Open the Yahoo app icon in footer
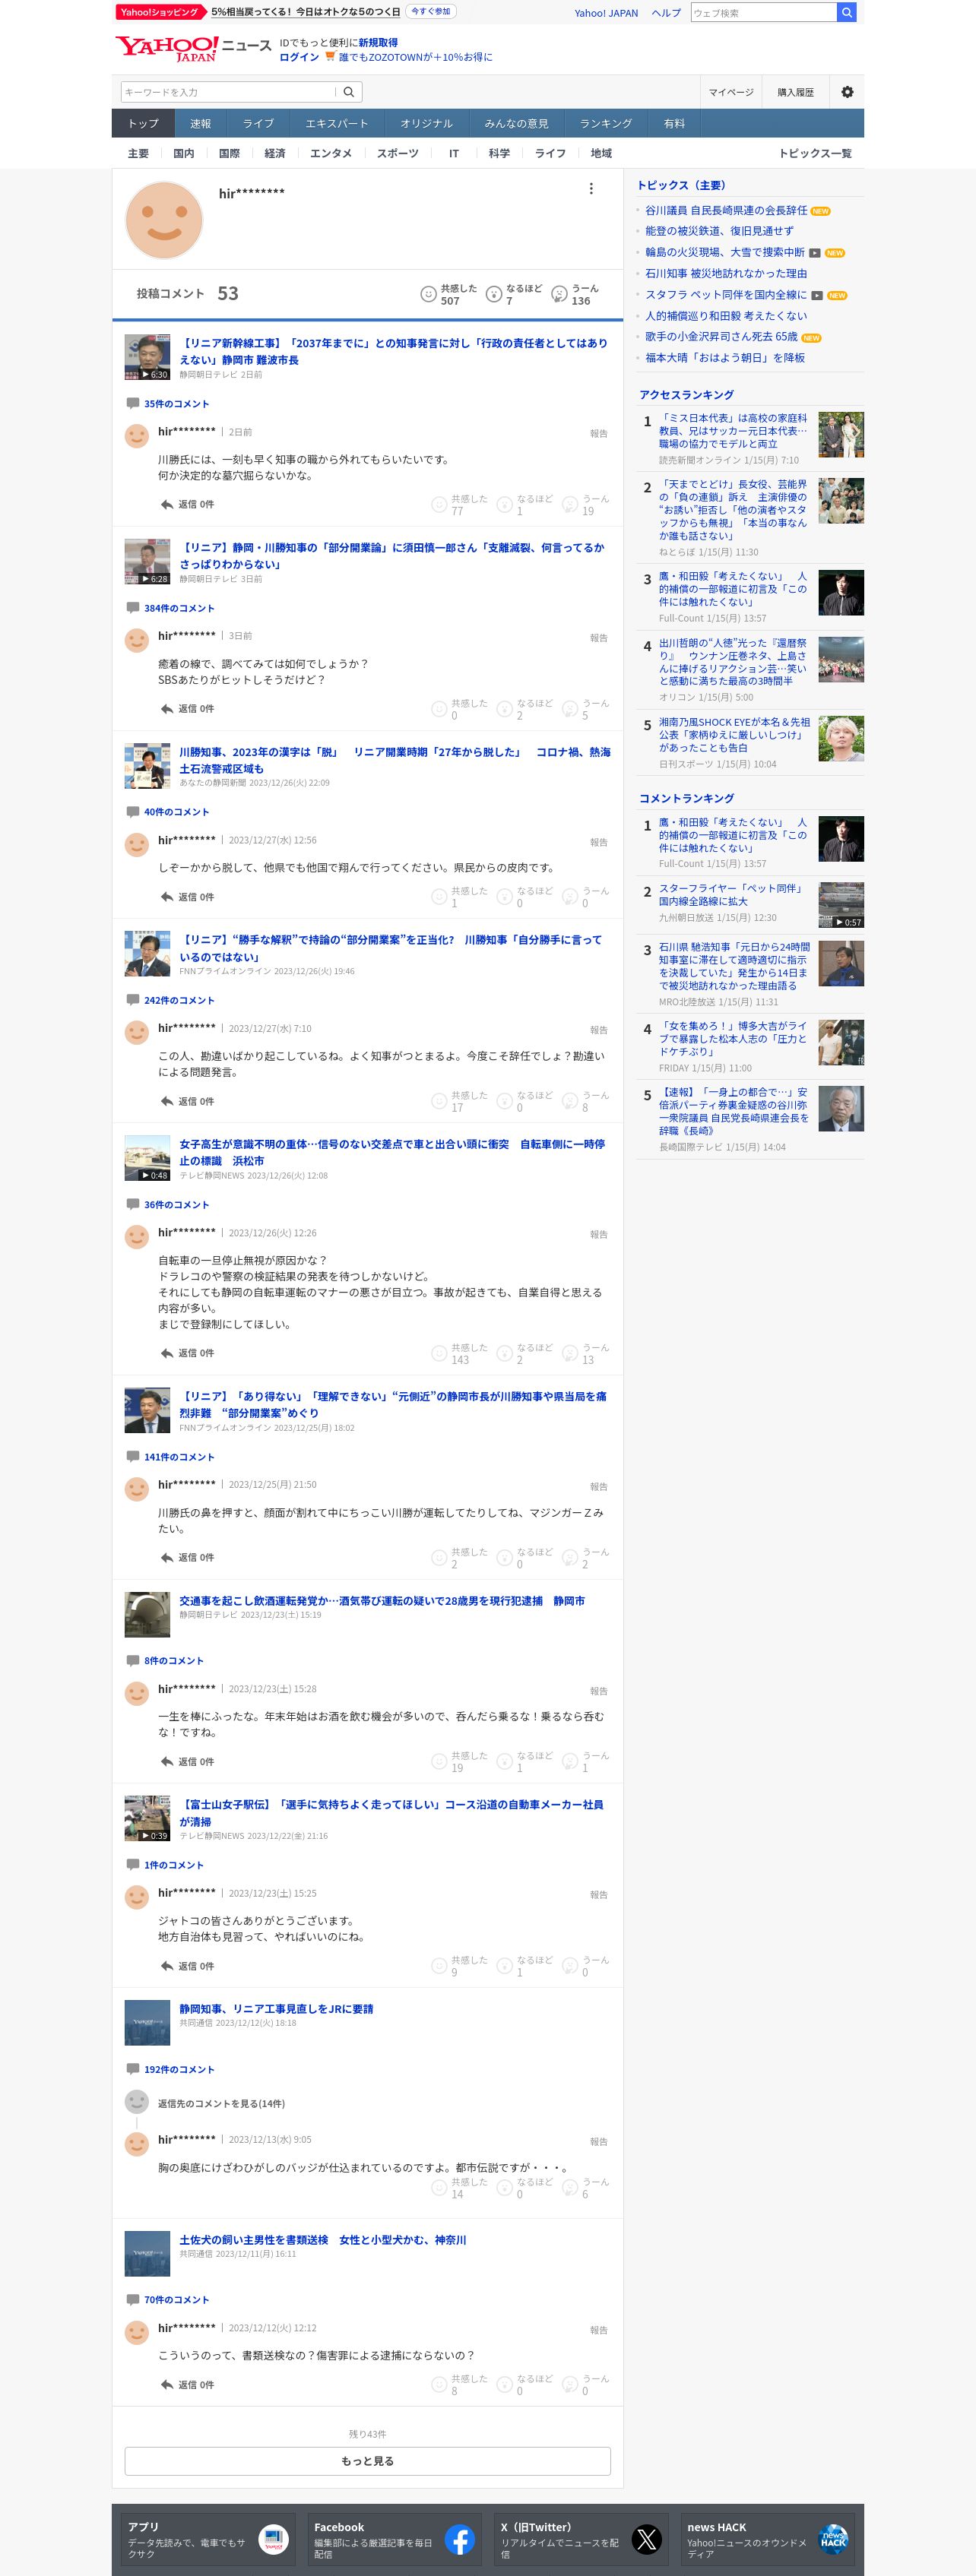976x2576 pixels. tap(273, 2539)
